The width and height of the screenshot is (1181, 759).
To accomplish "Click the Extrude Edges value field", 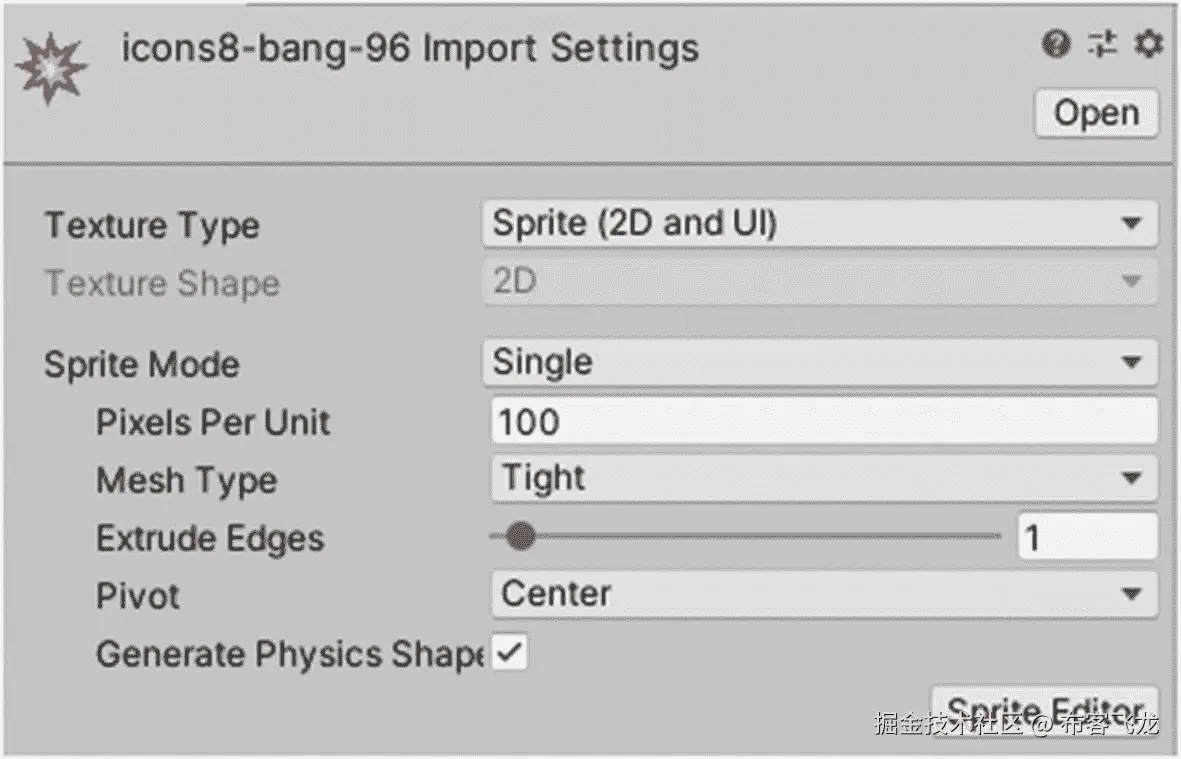I will coord(1087,537).
